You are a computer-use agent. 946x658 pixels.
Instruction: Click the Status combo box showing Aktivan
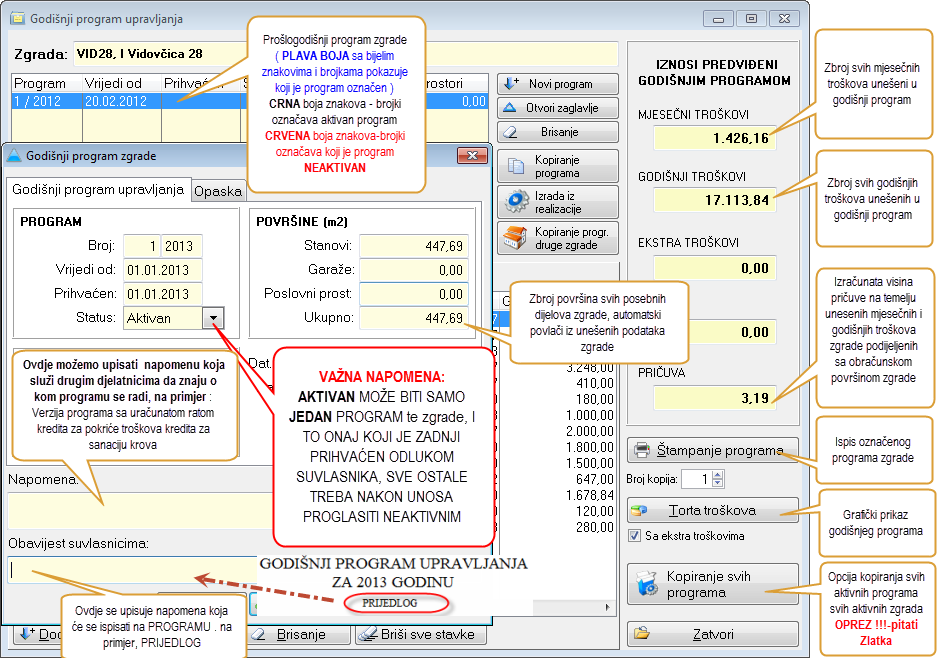point(173,318)
